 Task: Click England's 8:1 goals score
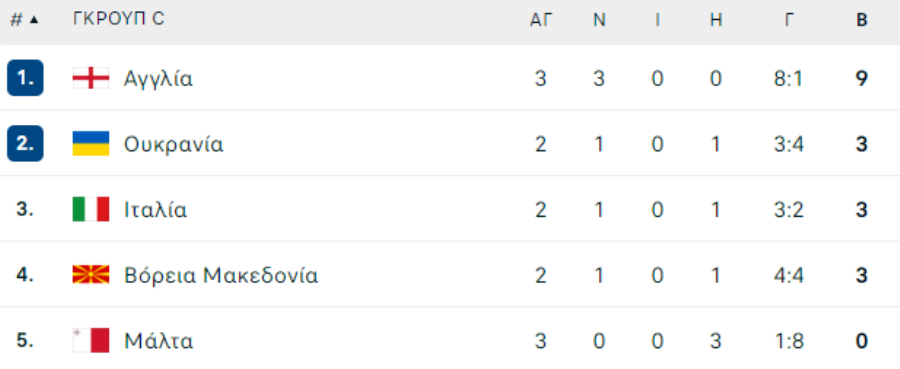pyautogui.click(x=789, y=78)
